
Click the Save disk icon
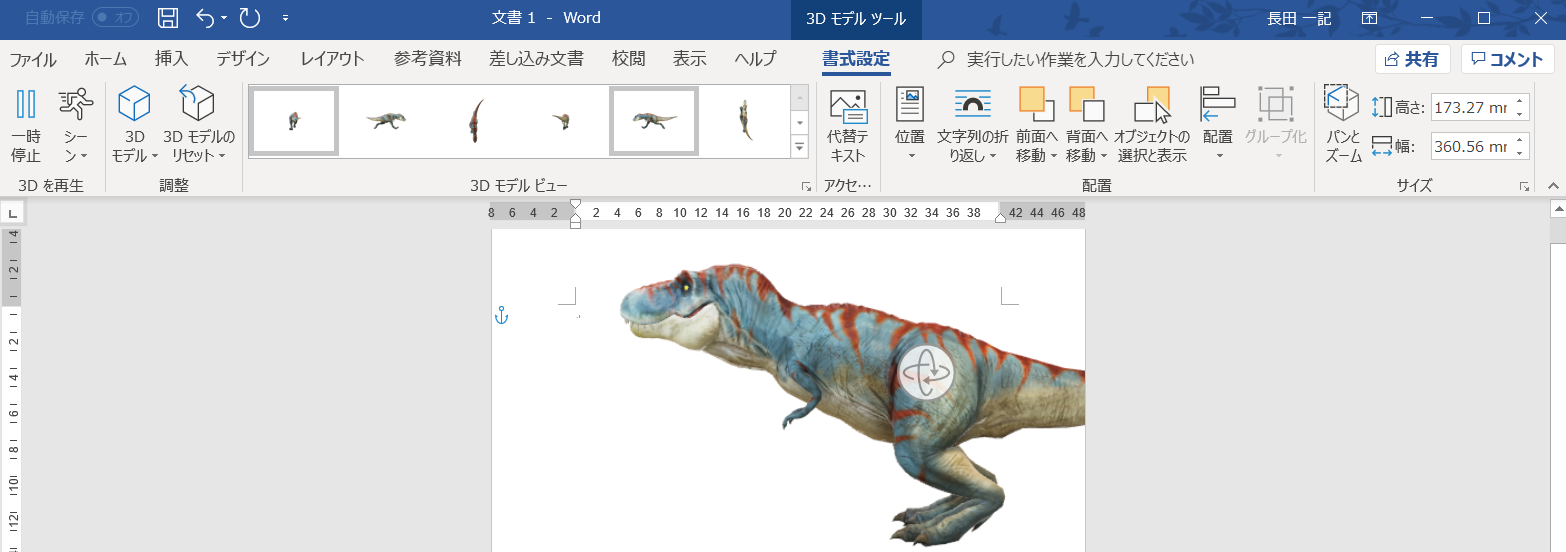coord(169,18)
